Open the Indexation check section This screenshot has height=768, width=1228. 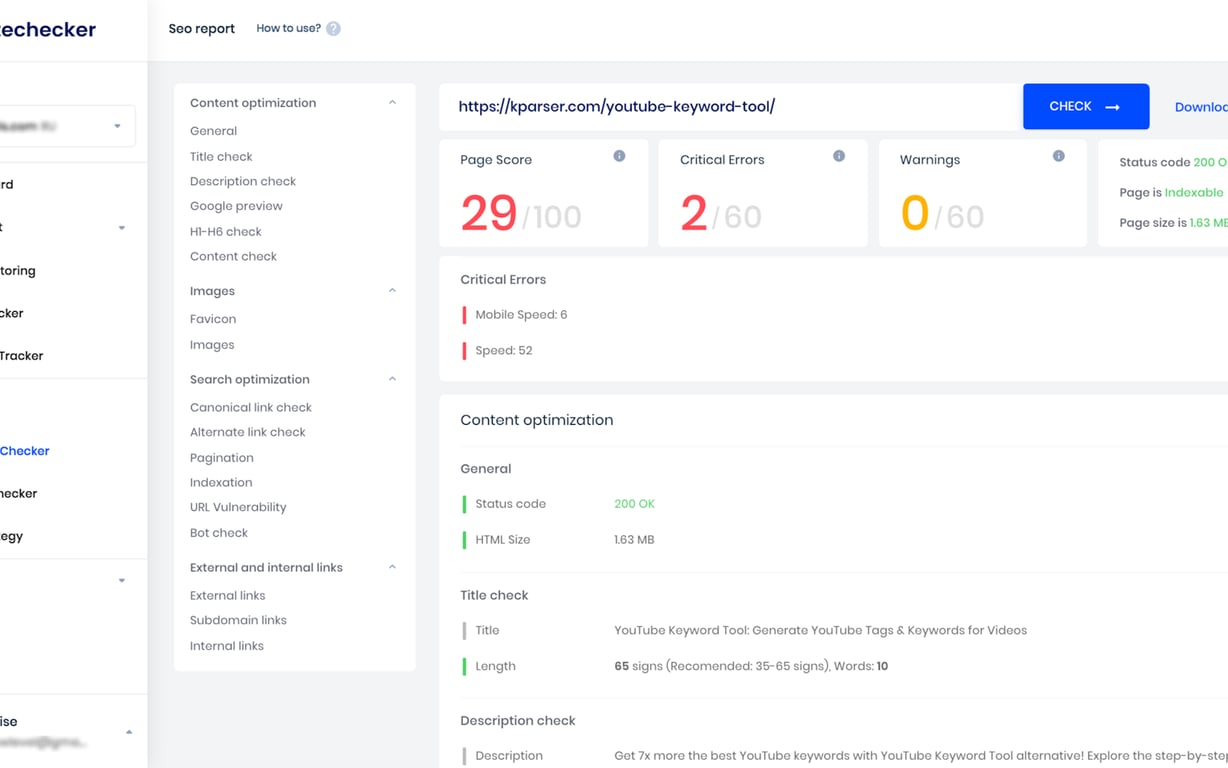221,482
